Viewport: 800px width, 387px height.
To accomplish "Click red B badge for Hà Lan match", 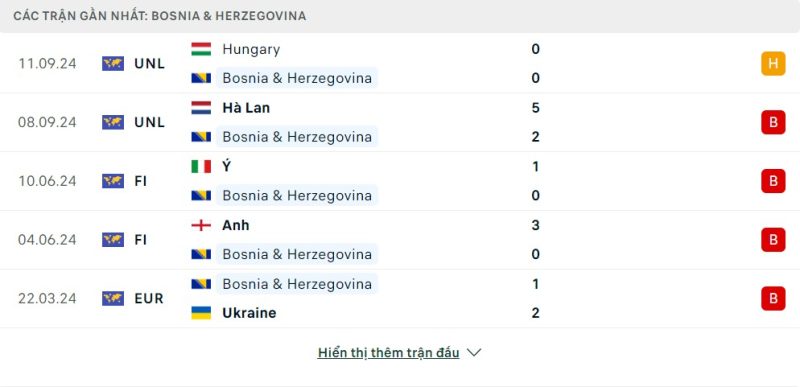I will click(x=773, y=122).
